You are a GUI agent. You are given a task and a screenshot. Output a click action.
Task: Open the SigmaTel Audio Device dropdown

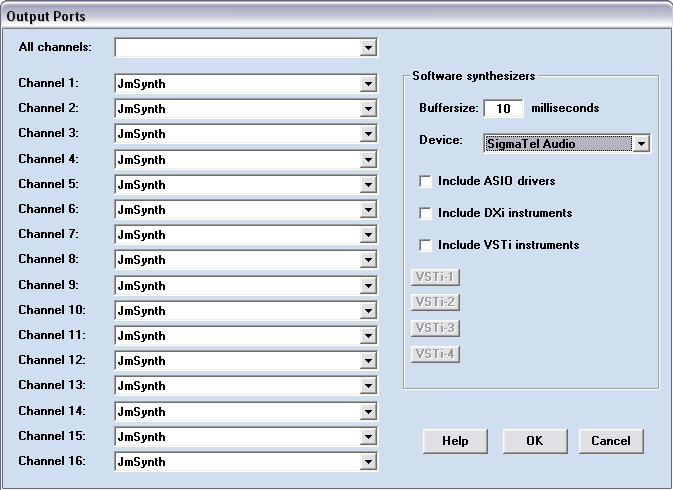(x=567, y=144)
